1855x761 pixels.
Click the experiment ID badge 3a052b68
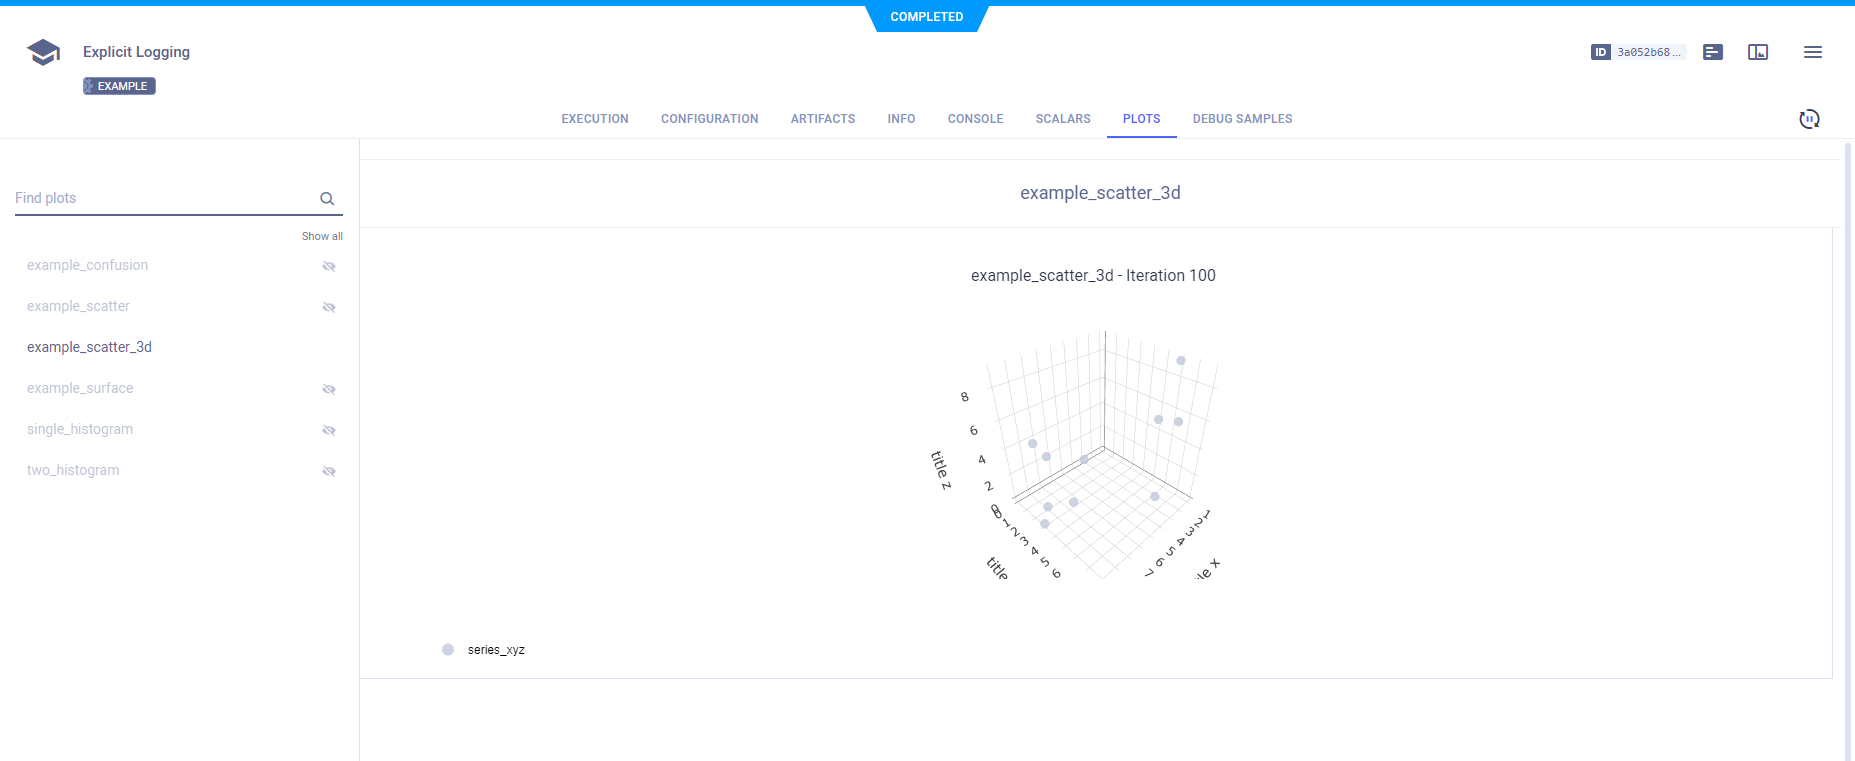click(x=1638, y=52)
